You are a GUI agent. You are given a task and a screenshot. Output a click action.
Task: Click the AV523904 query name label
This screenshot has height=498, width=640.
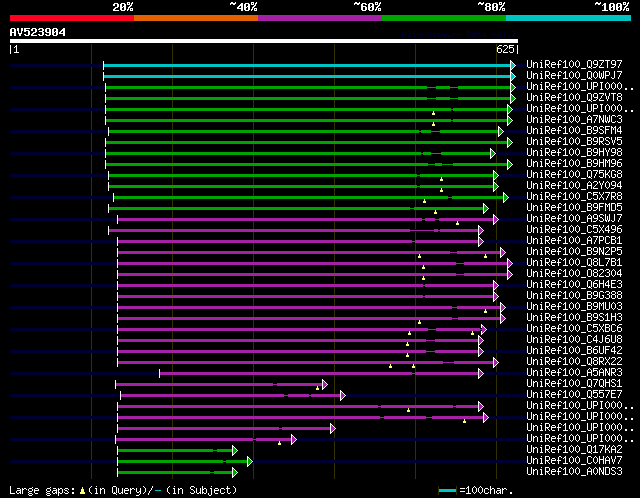point(38,32)
